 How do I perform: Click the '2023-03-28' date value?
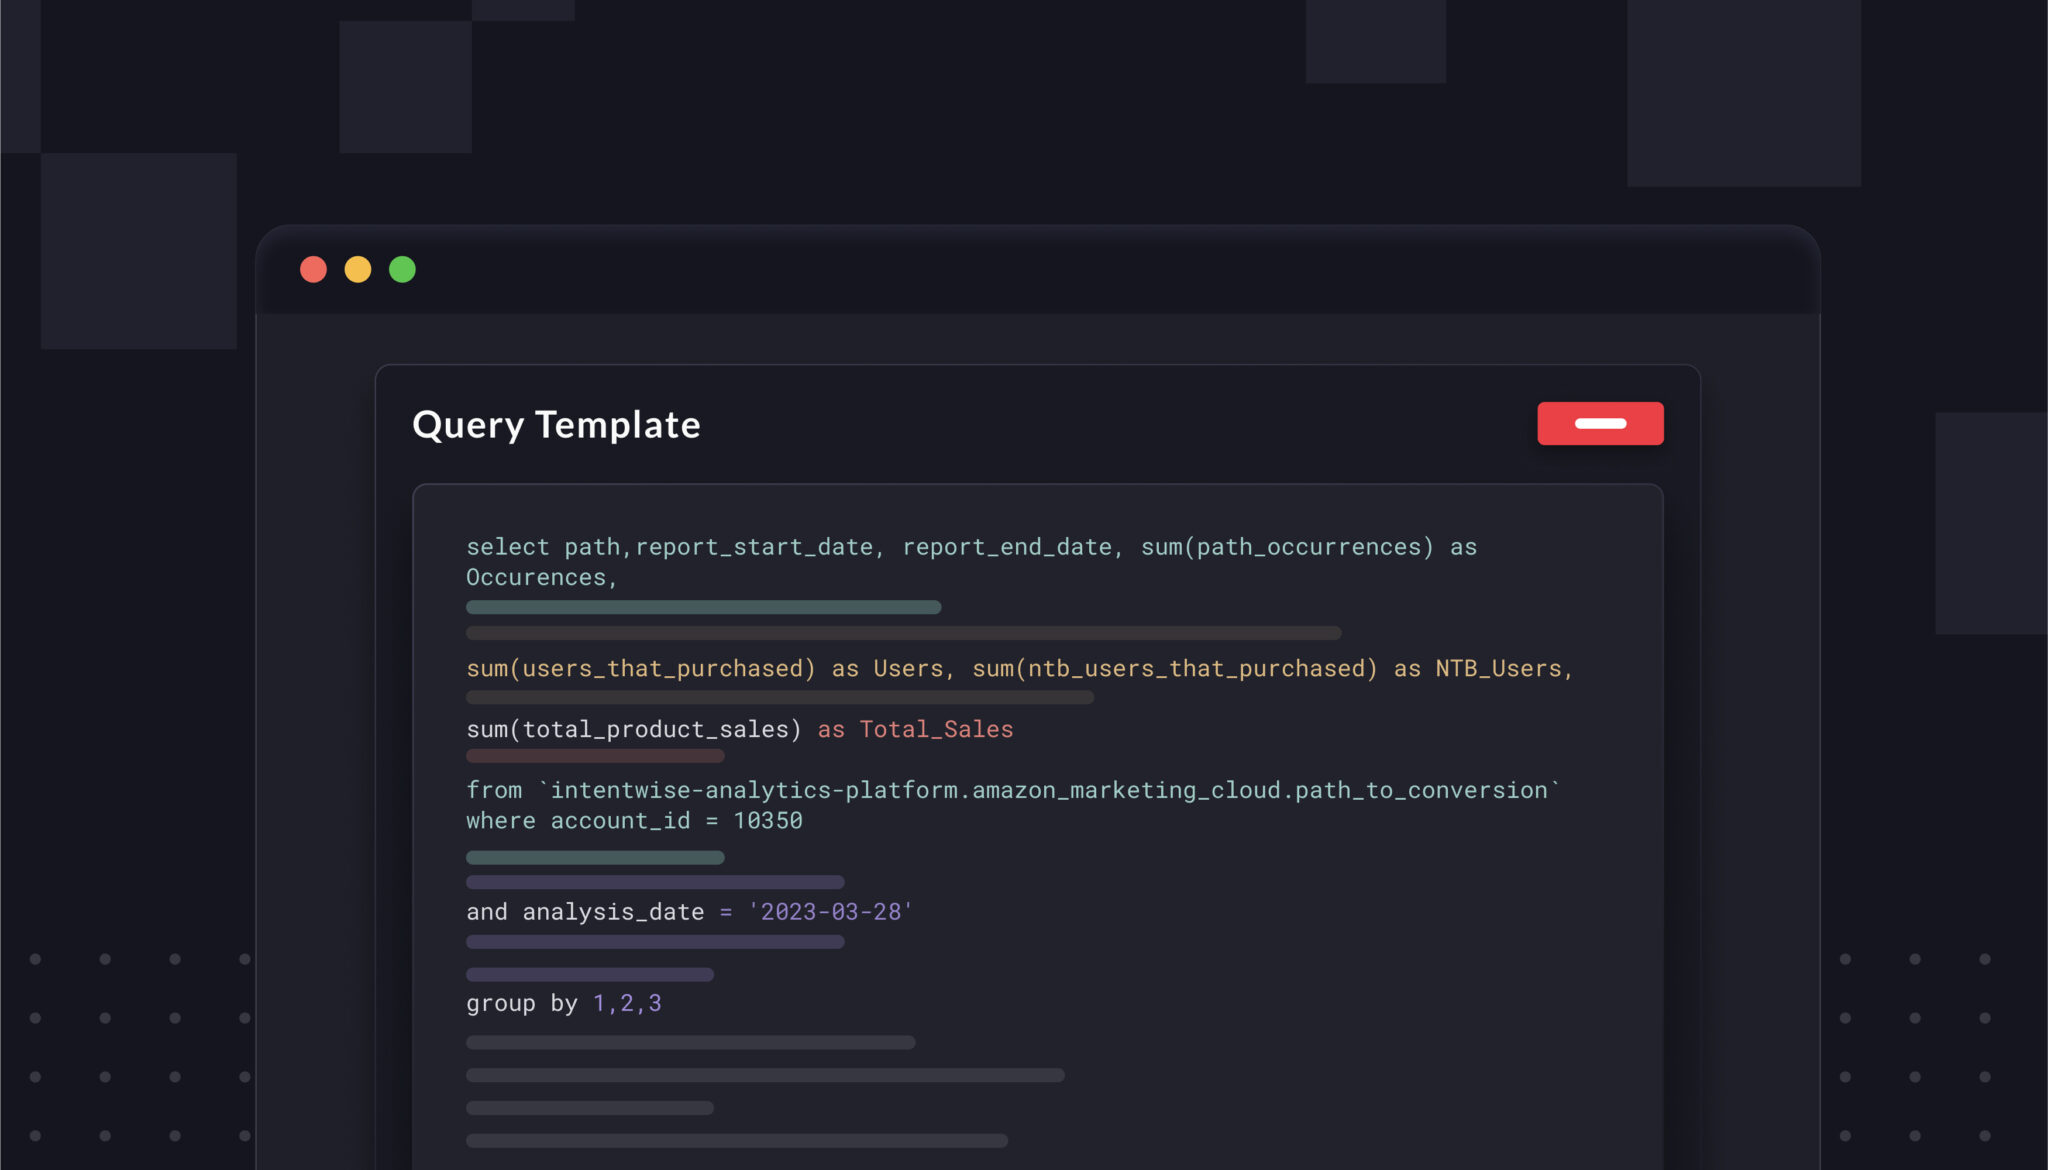click(830, 912)
